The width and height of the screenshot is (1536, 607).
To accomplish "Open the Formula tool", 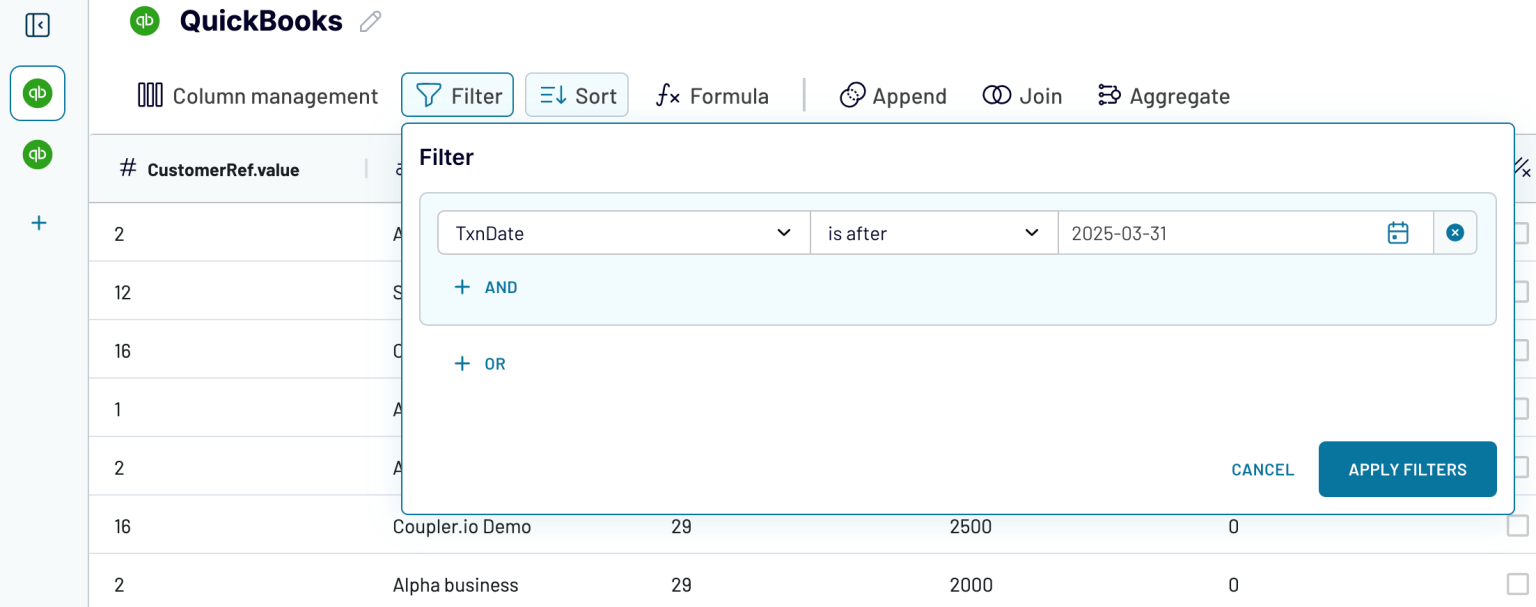I will 712,95.
